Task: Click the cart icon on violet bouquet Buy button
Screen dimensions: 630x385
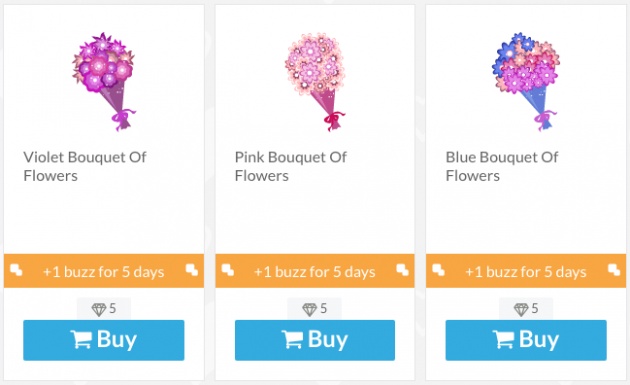Action: click(x=81, y=340)
